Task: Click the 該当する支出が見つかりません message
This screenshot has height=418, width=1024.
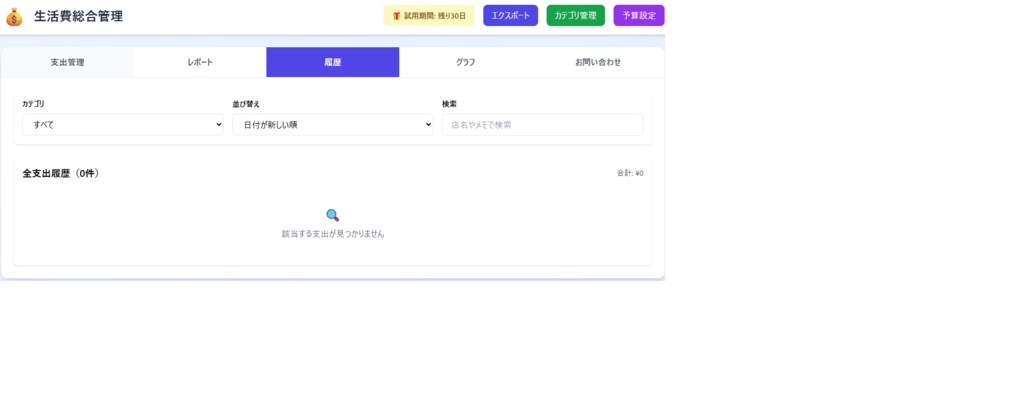Action: click(333, 234)
